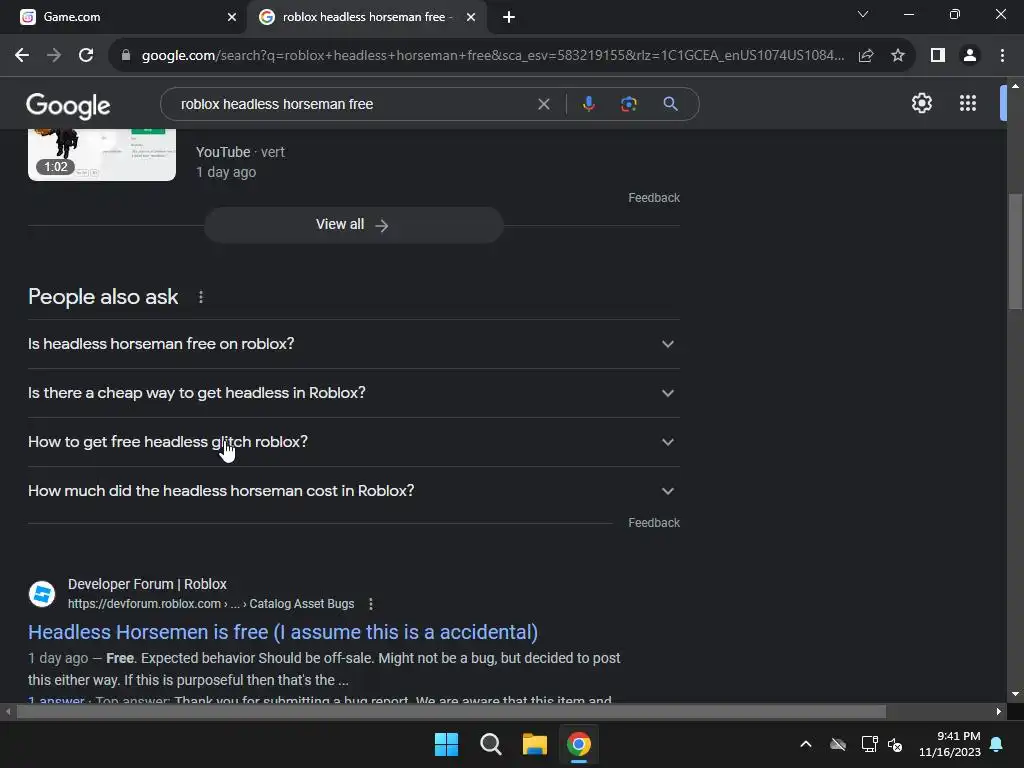Viewport: 1024px width, 768px height.
Task: Expand 'How to get free headless glitch roblox?'
Action: (x=353, y=442)
